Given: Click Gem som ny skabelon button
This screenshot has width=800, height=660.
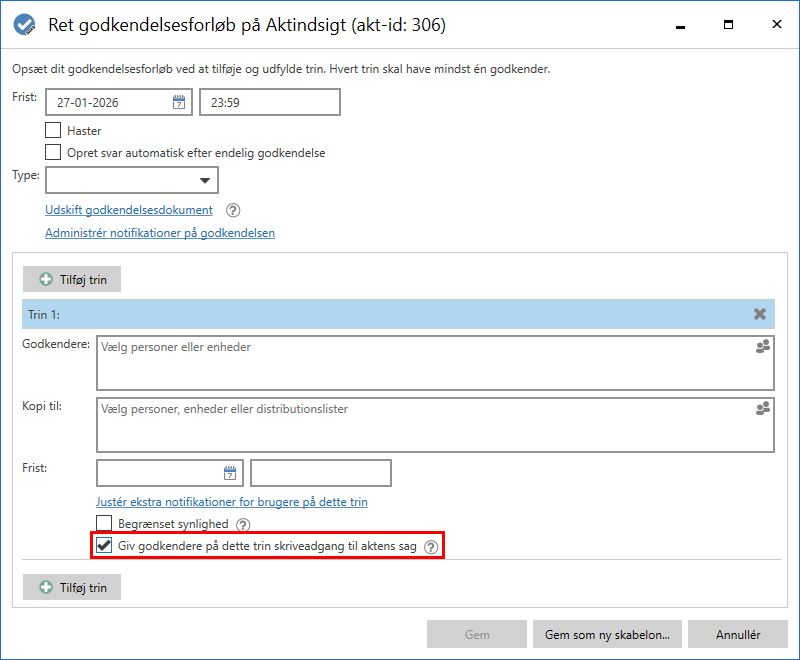Looking at the screenshot, I should (607, 634).
